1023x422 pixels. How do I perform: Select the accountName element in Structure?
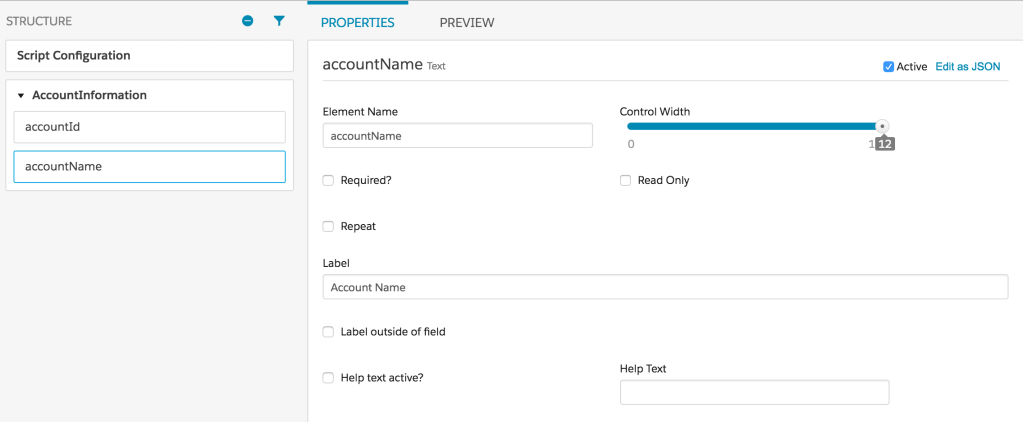[149, 167]
